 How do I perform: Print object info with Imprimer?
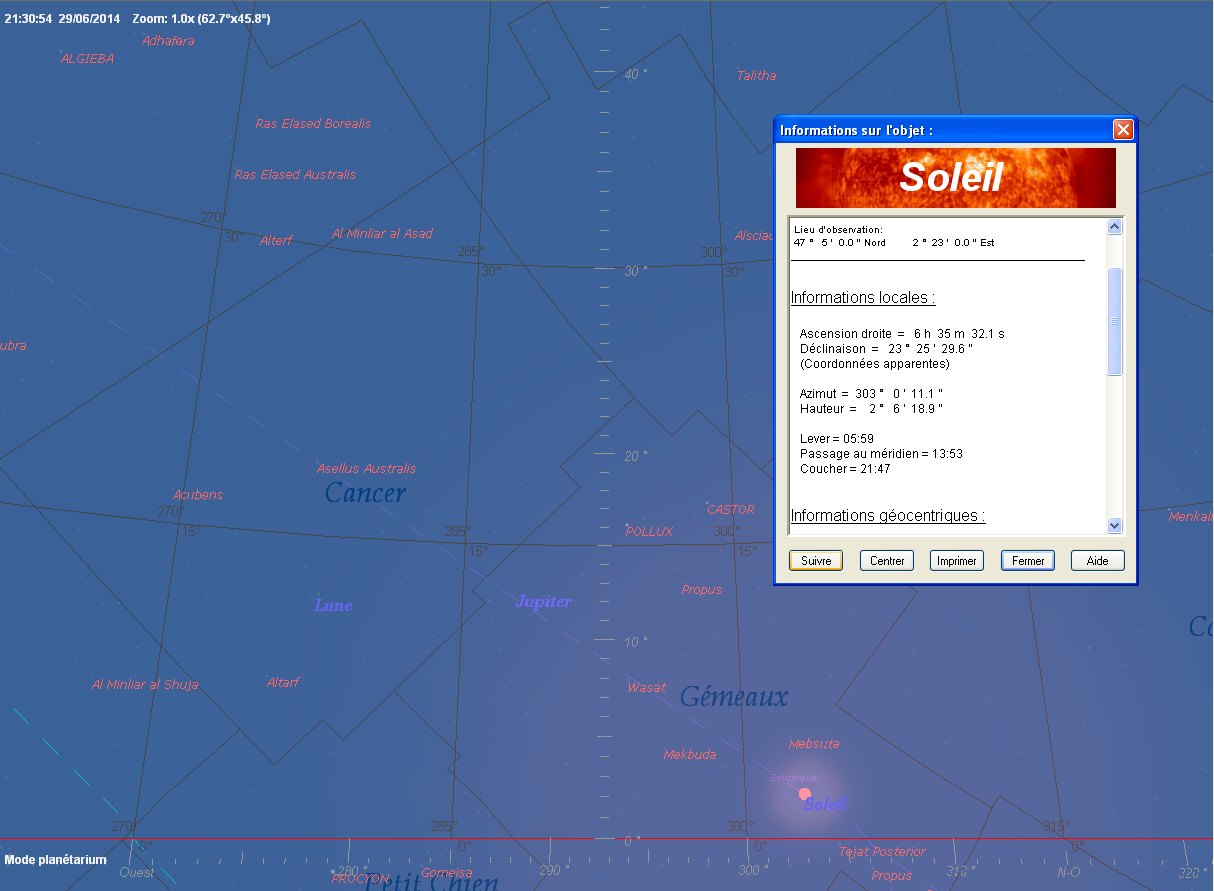coord(956,561)
